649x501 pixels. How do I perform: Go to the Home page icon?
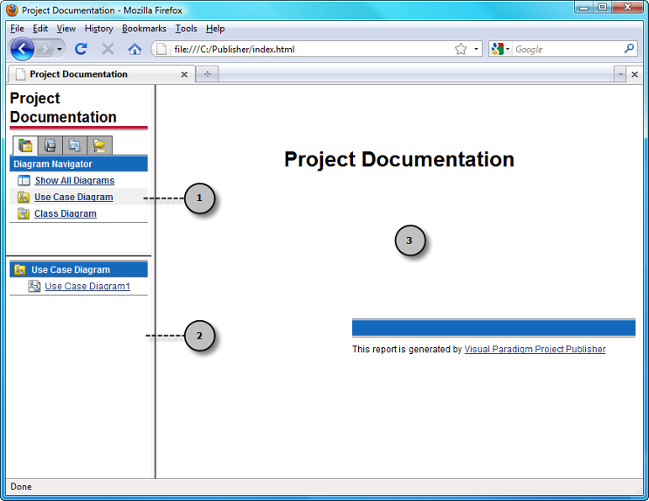tap(135, 49)
